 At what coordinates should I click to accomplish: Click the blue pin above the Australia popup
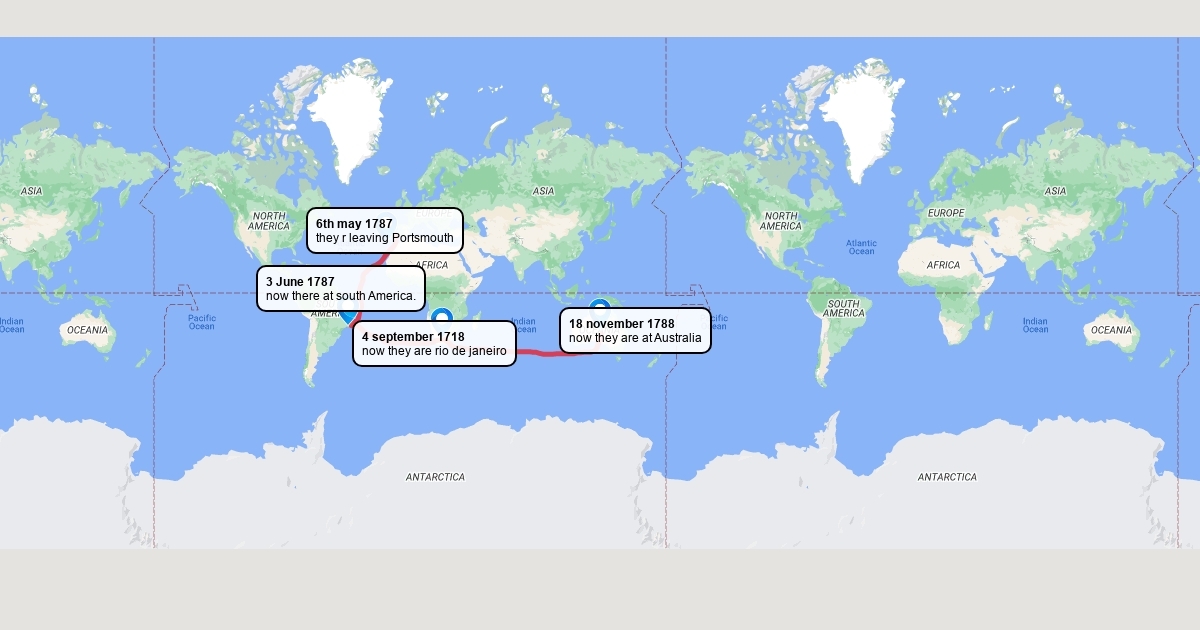point(599,306)
